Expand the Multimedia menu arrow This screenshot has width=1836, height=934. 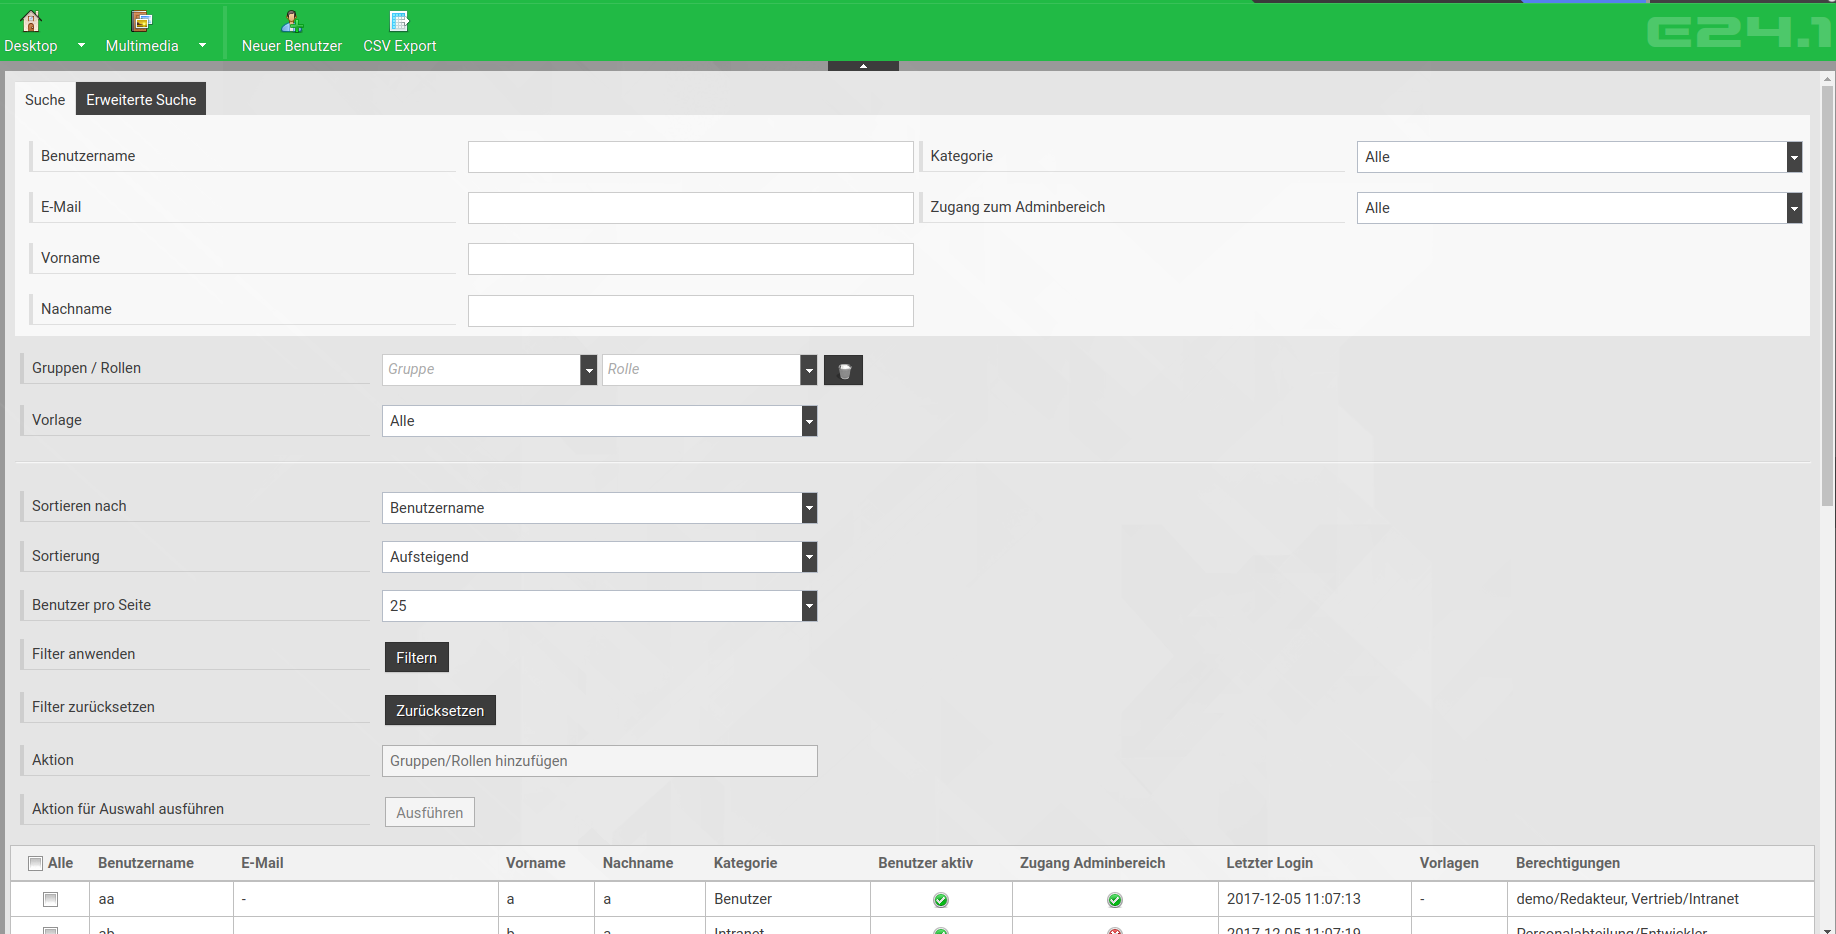pos(202,46)
